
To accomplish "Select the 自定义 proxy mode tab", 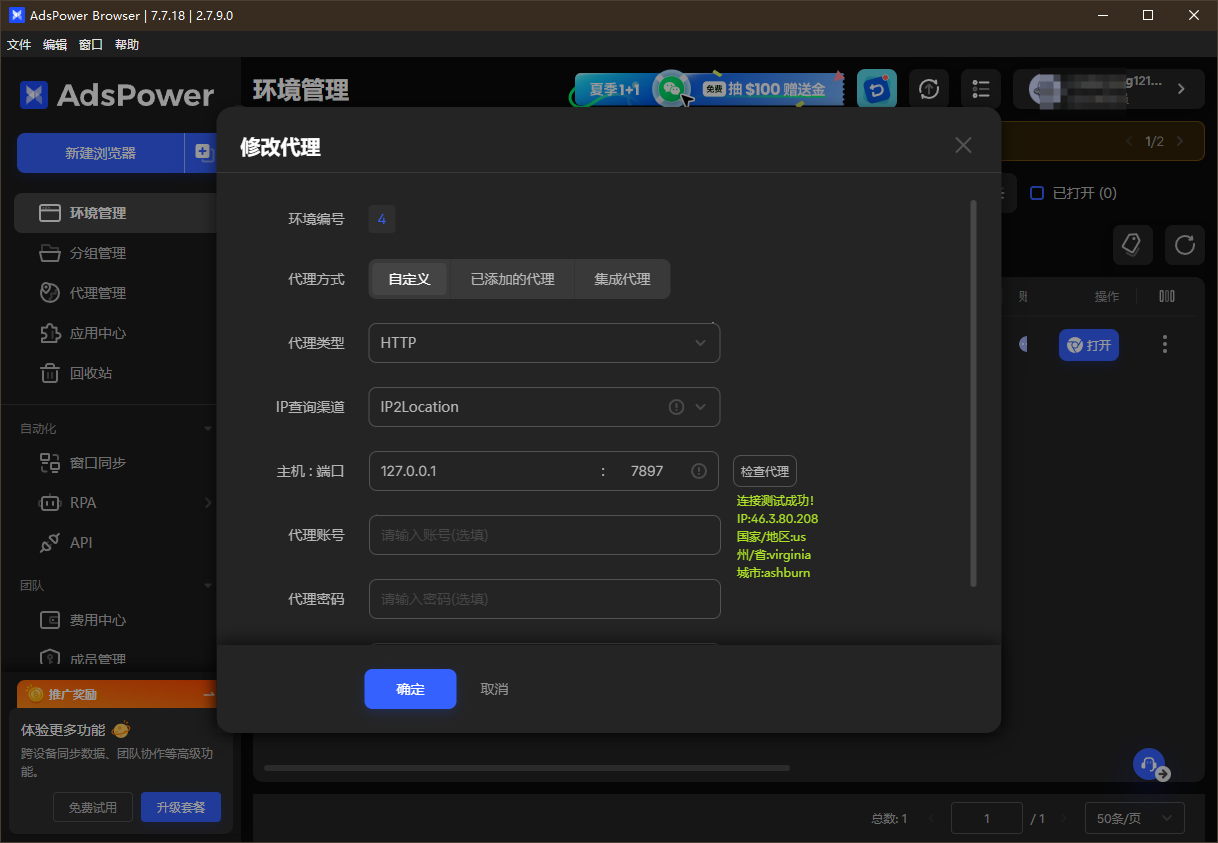I will pyautogui.click(x=409, y=279).
